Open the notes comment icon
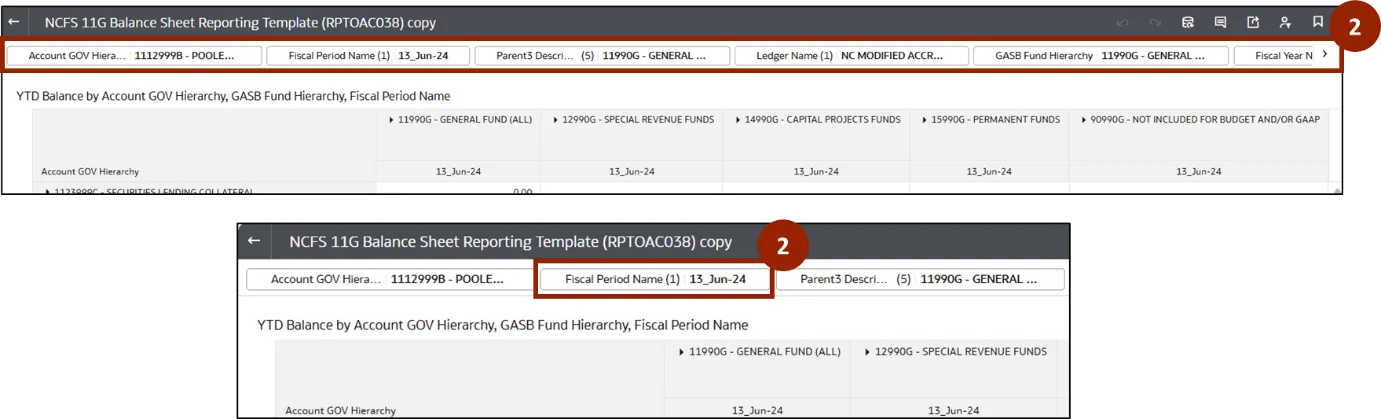The image size is (1381, 419). (x=1220, y=22)
